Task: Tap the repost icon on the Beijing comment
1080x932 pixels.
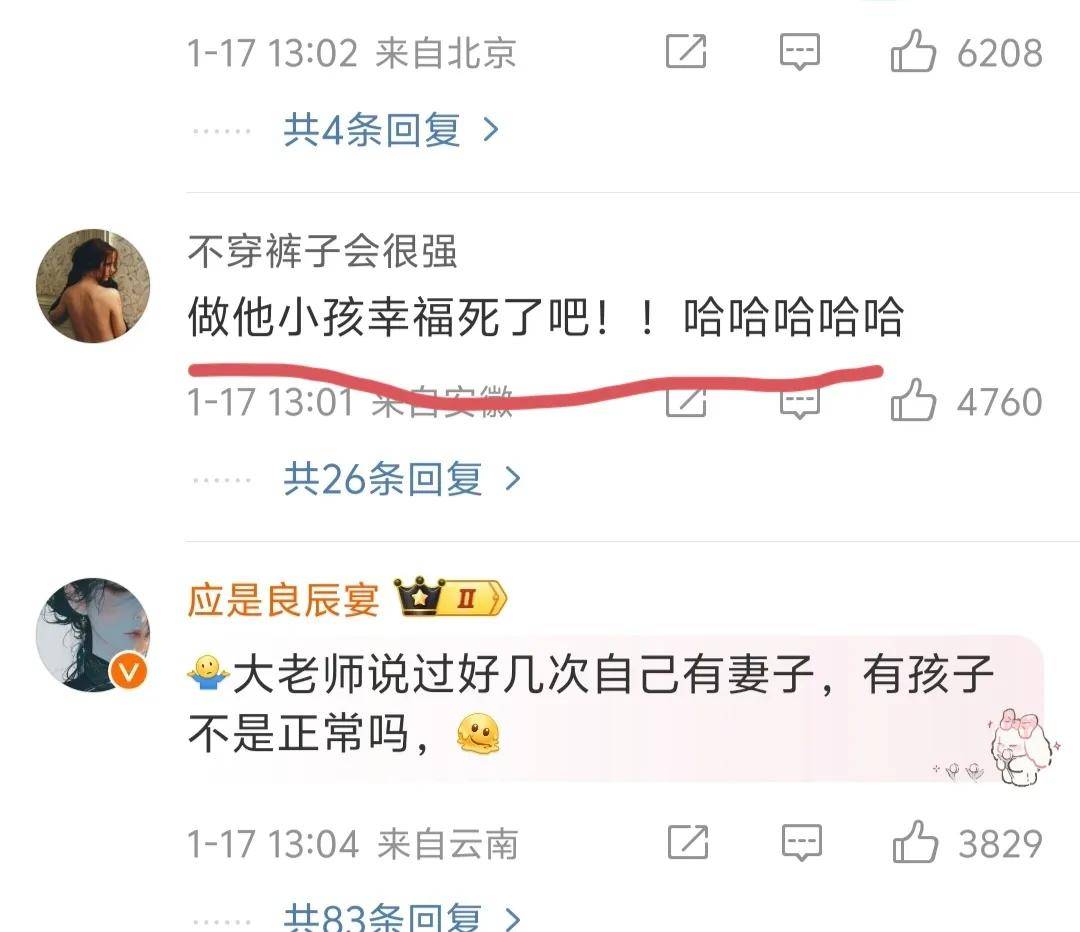Action: [686, 51]
